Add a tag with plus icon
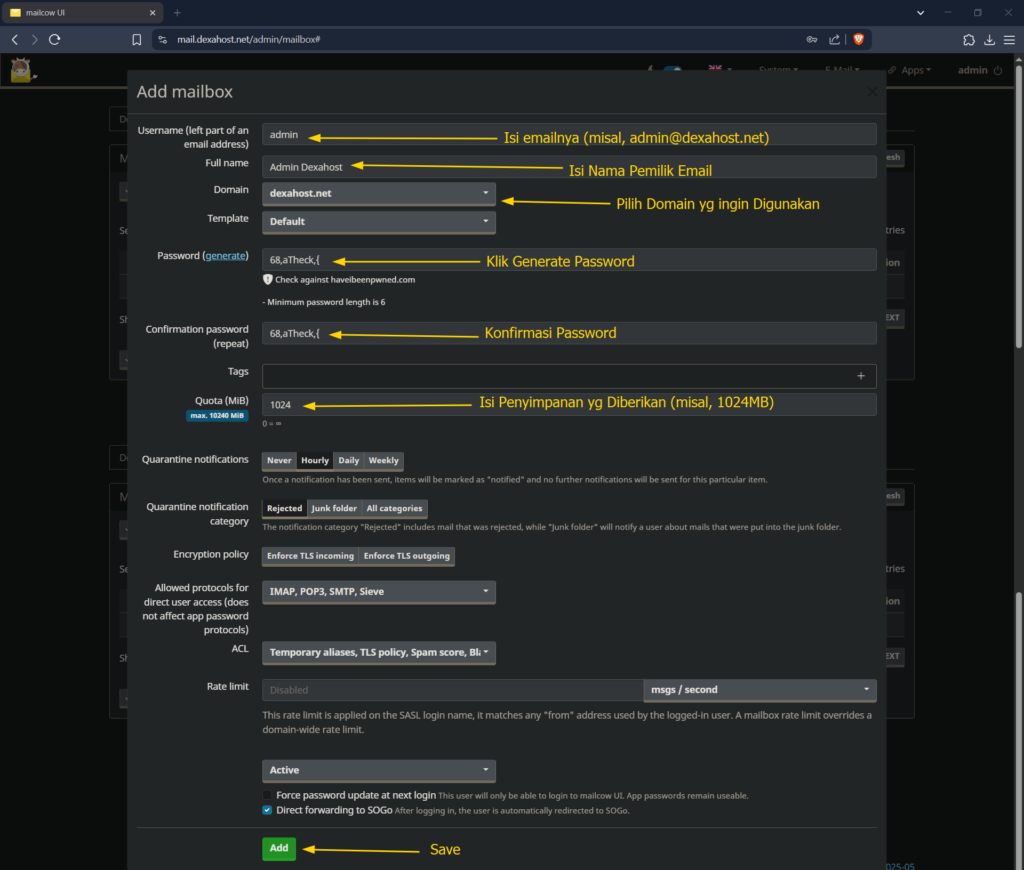Viewport: 1024px width, 870px height. tap(861, 376)
